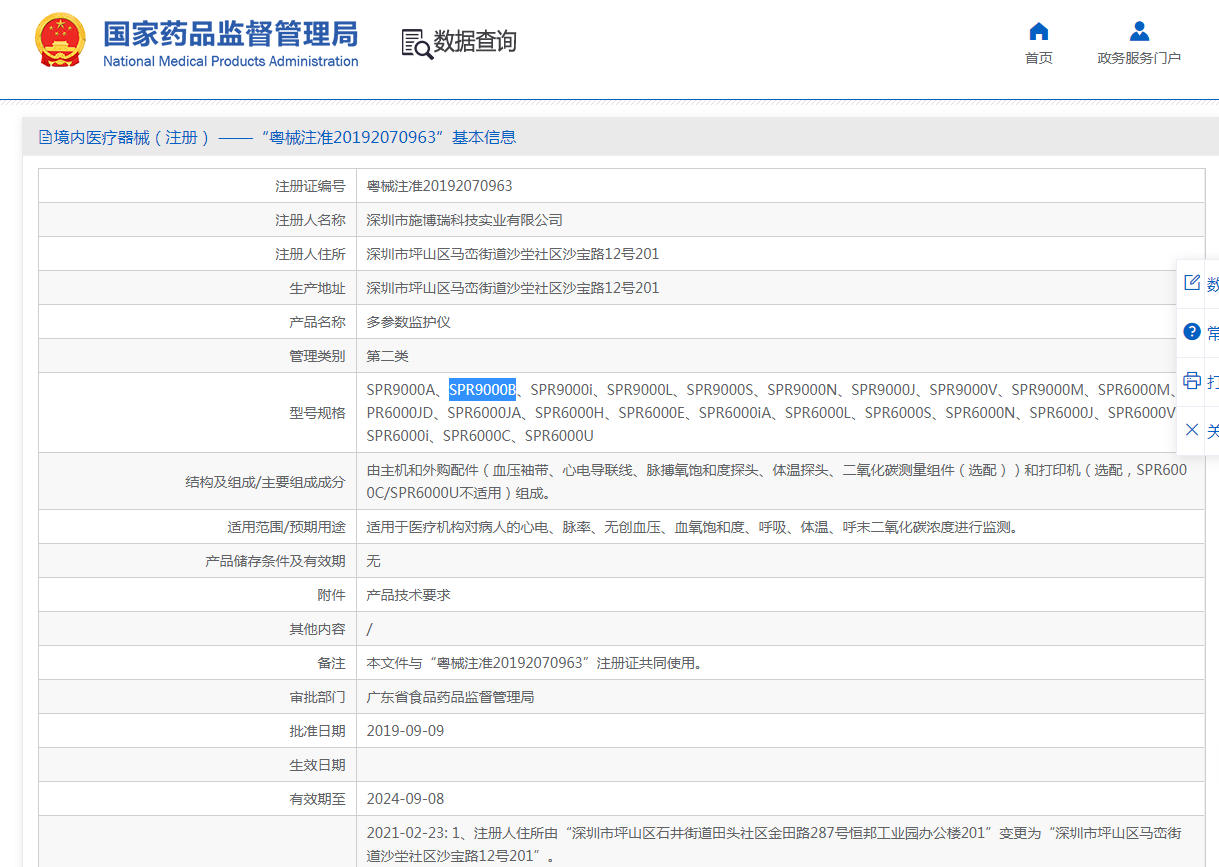Click the 2021-02-23 change record text
The image size is (1219, 867).
(774, 844)
